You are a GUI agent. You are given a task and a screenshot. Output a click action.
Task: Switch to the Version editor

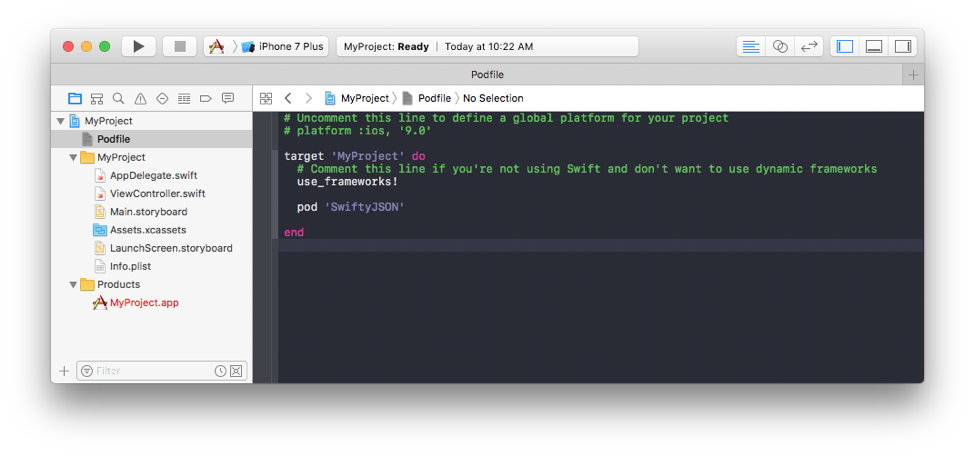(x=808, y=47)
